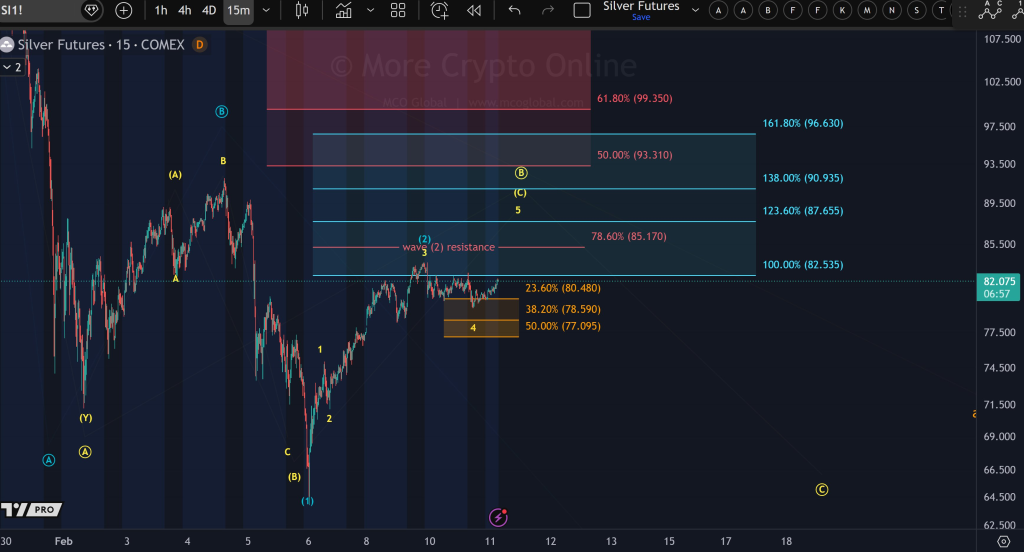The image size is (1024, 552).
Task: Switch to the 1h timeframe
Action: pyautogui.click(x=161, y=10)
